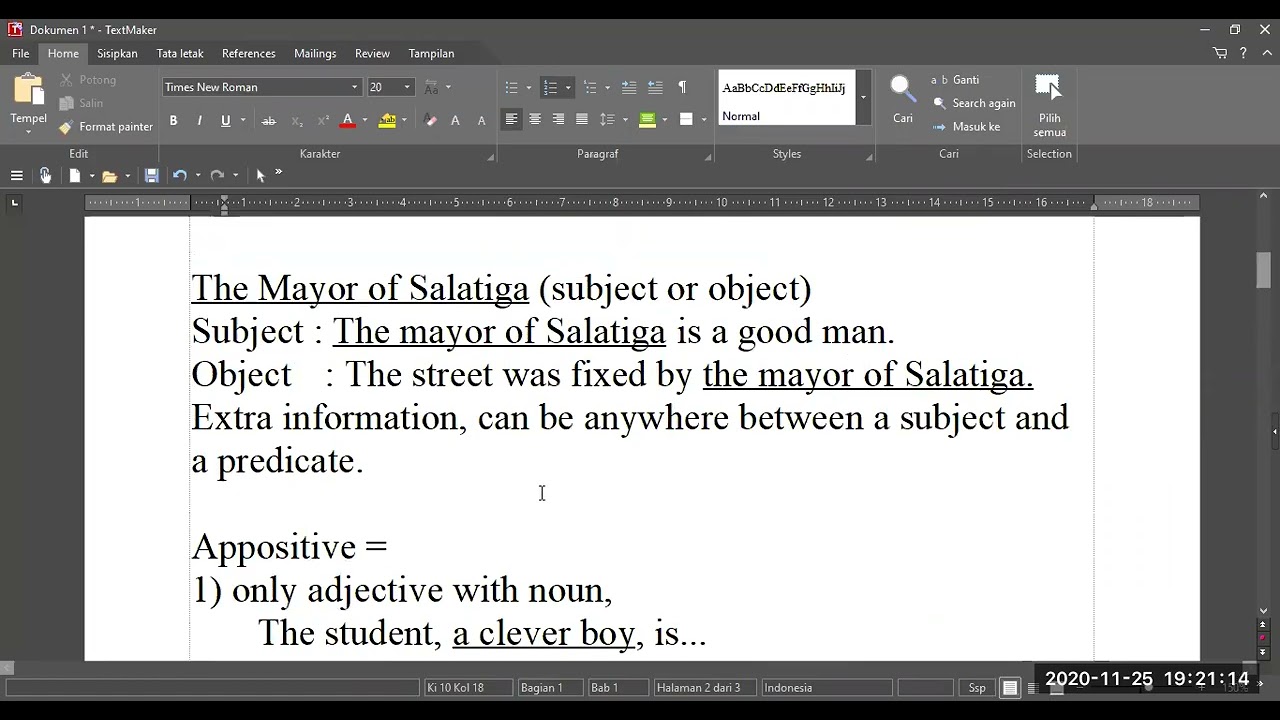The height and width of the screenshot is (720, 1280).
Task: Toggle bold formatting
Action: point(173,121)
